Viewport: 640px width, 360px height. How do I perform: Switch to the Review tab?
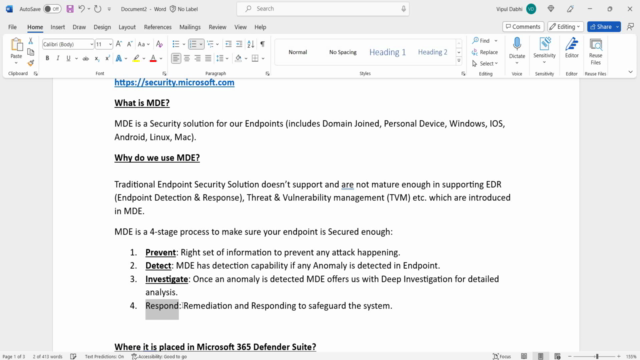click(x=217, y=27)
